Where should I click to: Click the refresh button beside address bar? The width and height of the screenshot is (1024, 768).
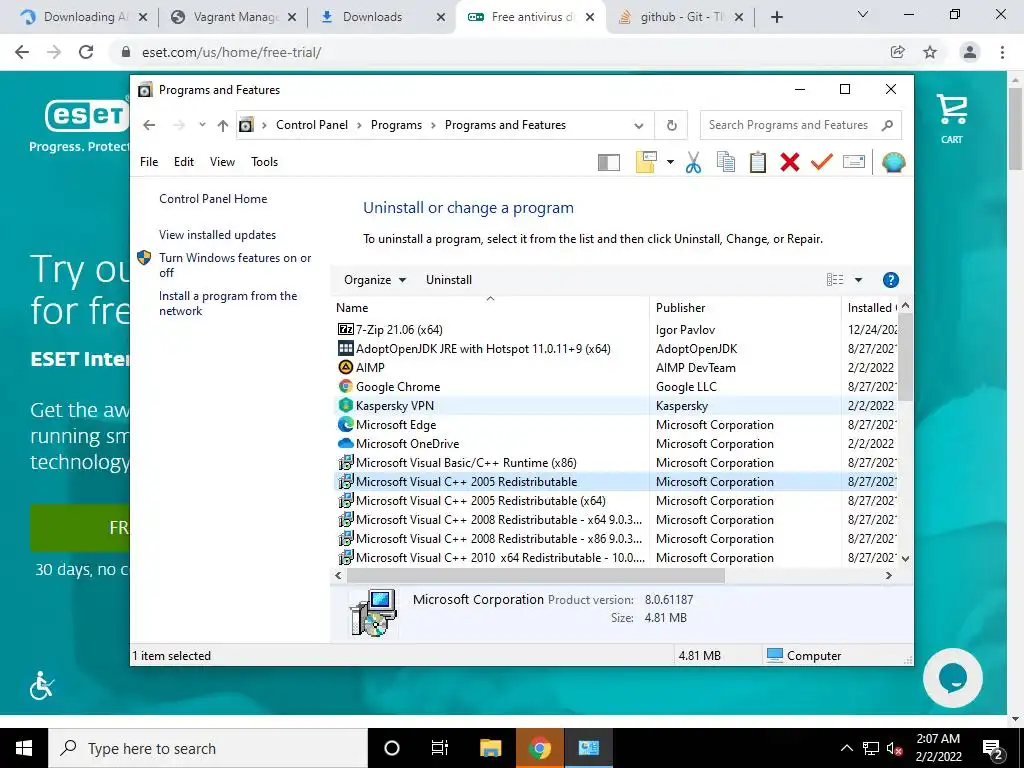point(671,125)
